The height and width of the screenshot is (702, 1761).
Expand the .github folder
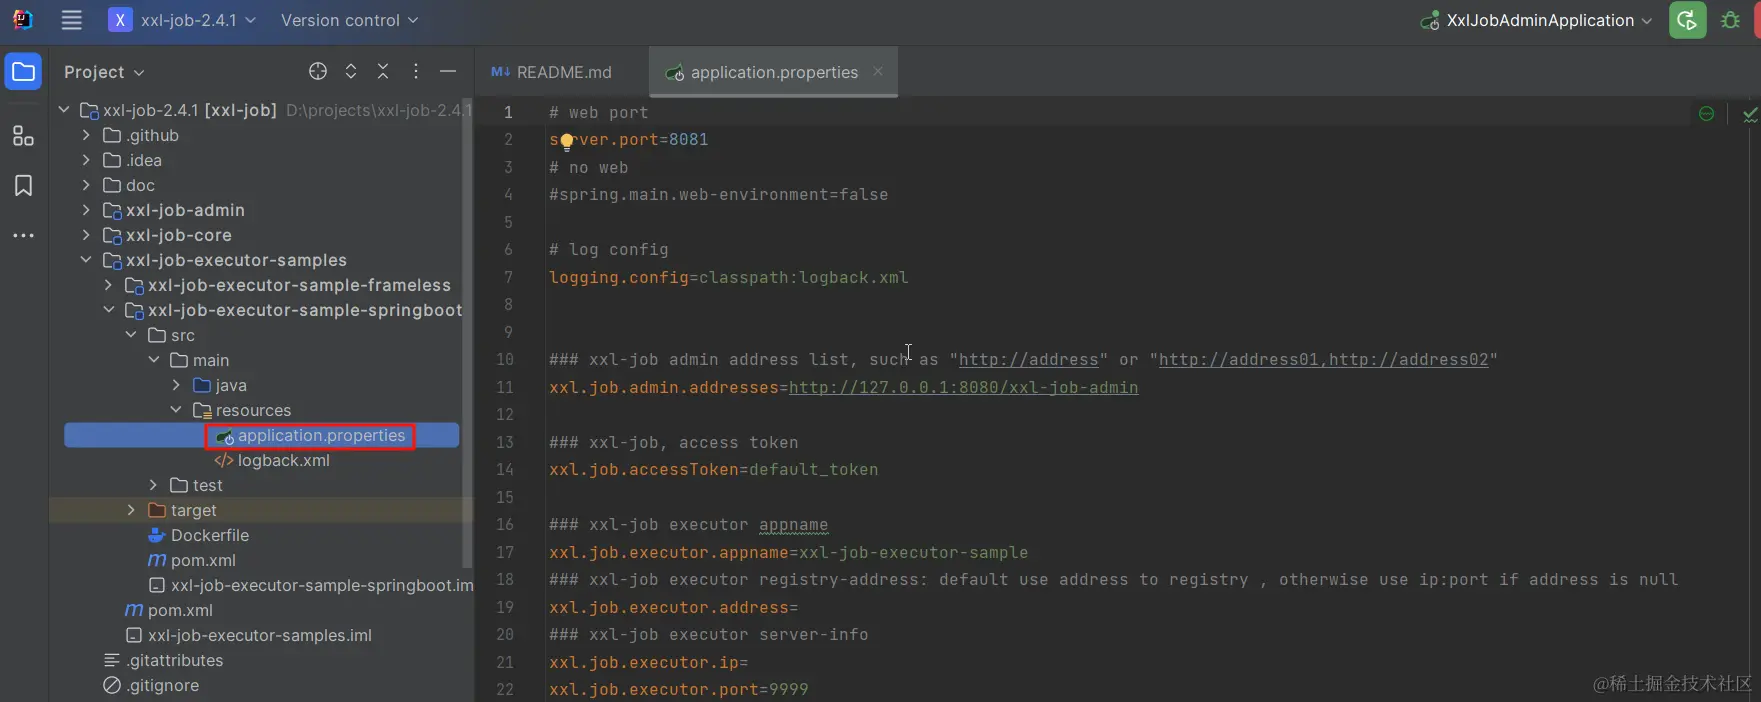coord(86,135)
